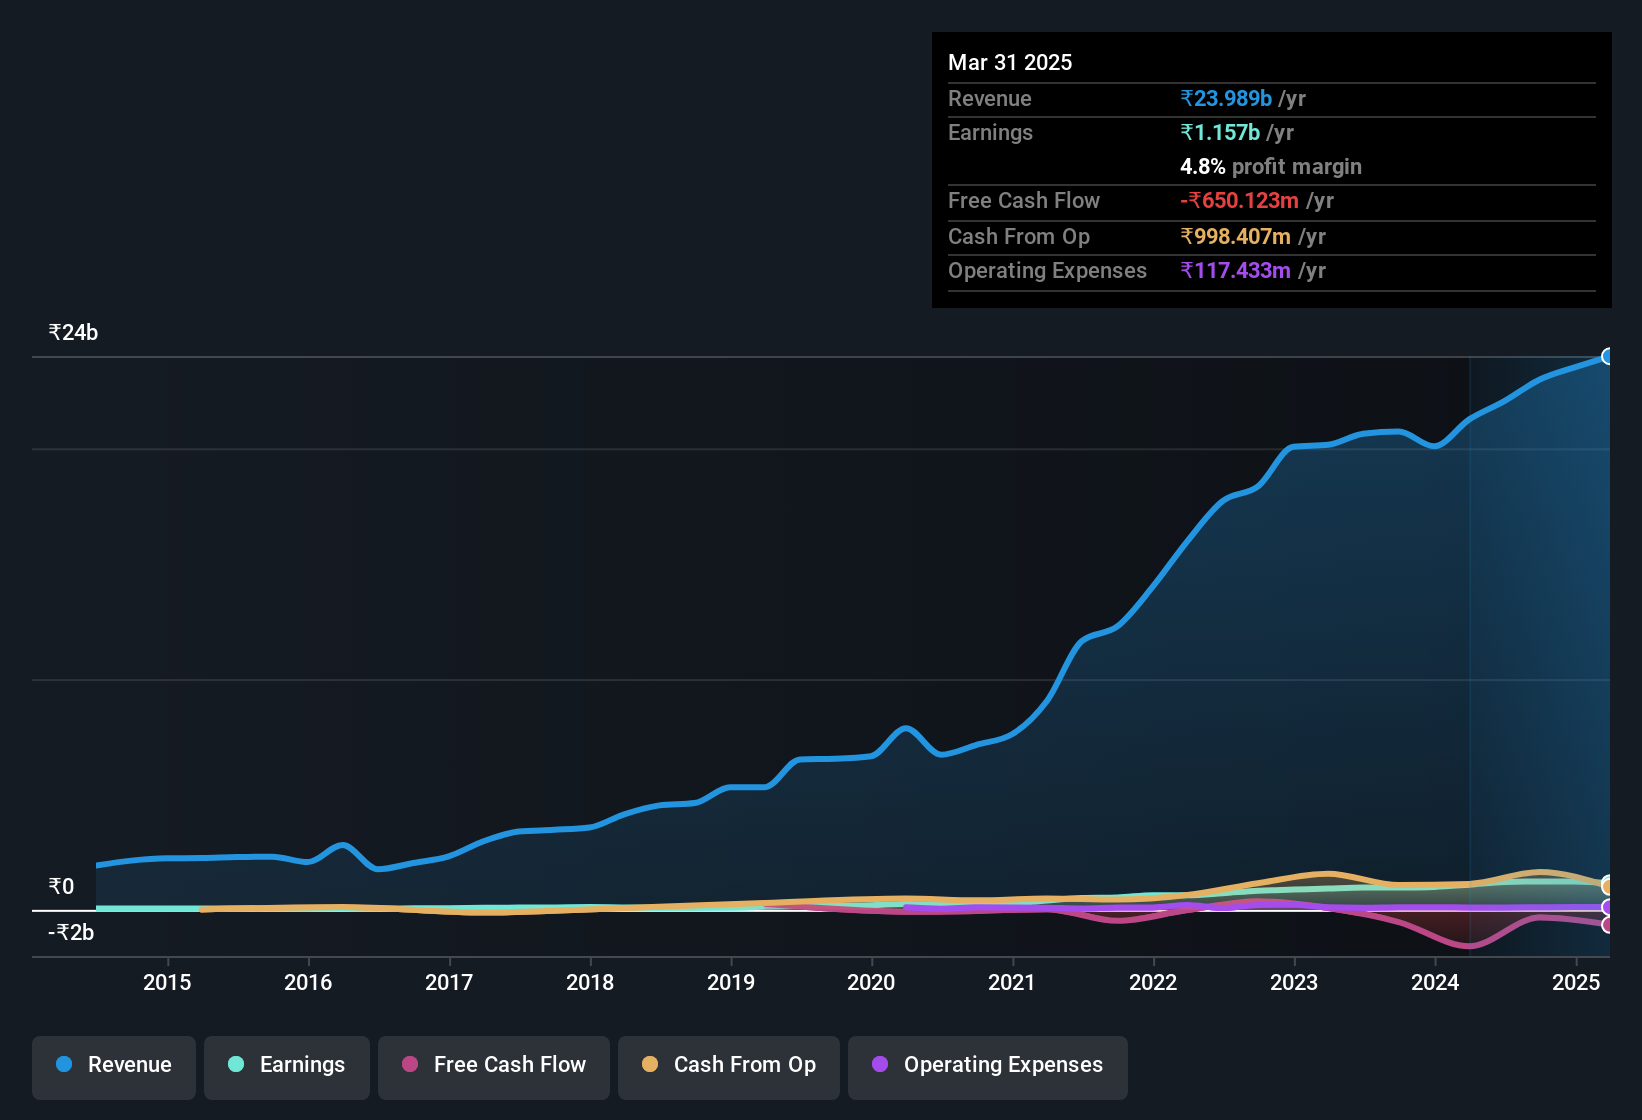This screenshot has height=1120, width=1642.
Task: Click the Free Cash Flow endpoint marker
Action: pos(1608,925)
